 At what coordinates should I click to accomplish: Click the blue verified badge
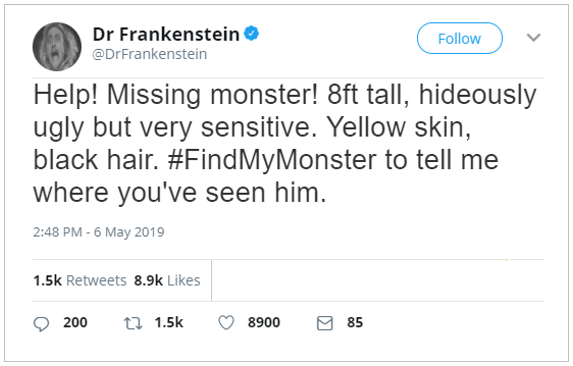251,34
